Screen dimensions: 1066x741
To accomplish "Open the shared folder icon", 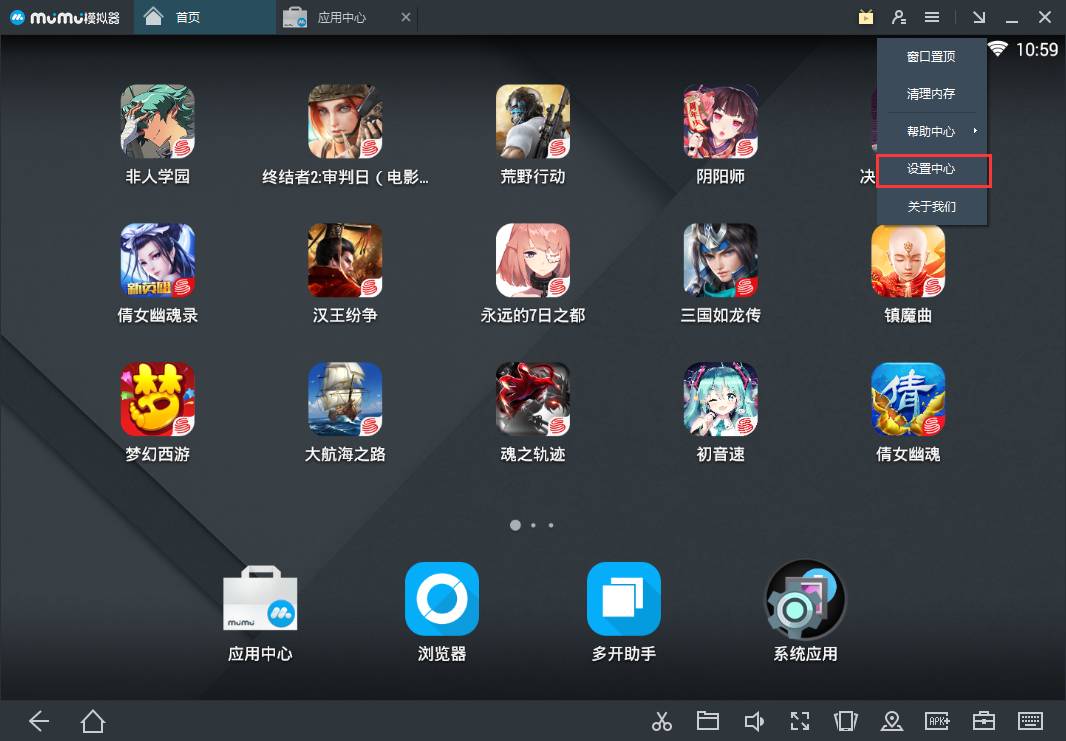I will click(708, 721).
